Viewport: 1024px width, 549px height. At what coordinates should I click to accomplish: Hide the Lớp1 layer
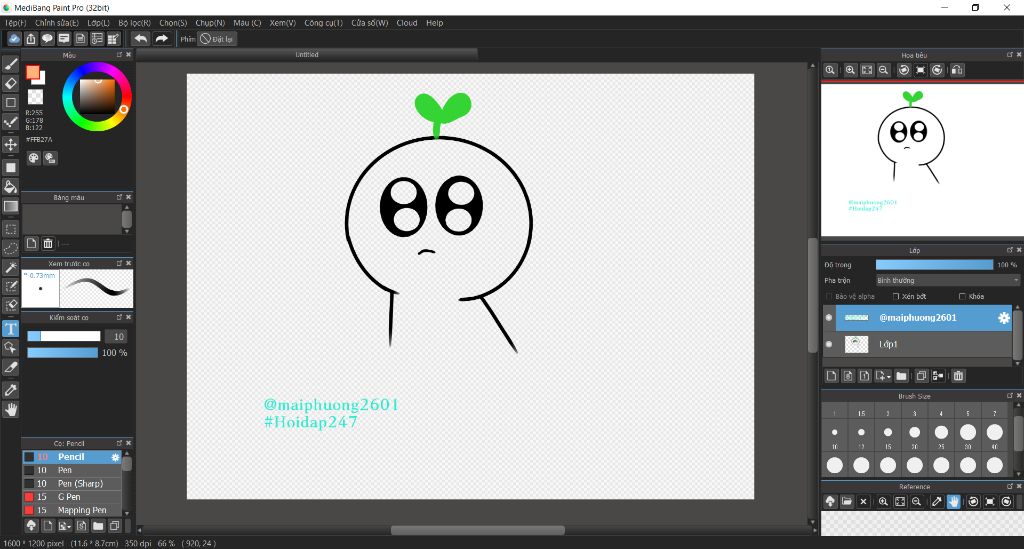tap(829, 344)
